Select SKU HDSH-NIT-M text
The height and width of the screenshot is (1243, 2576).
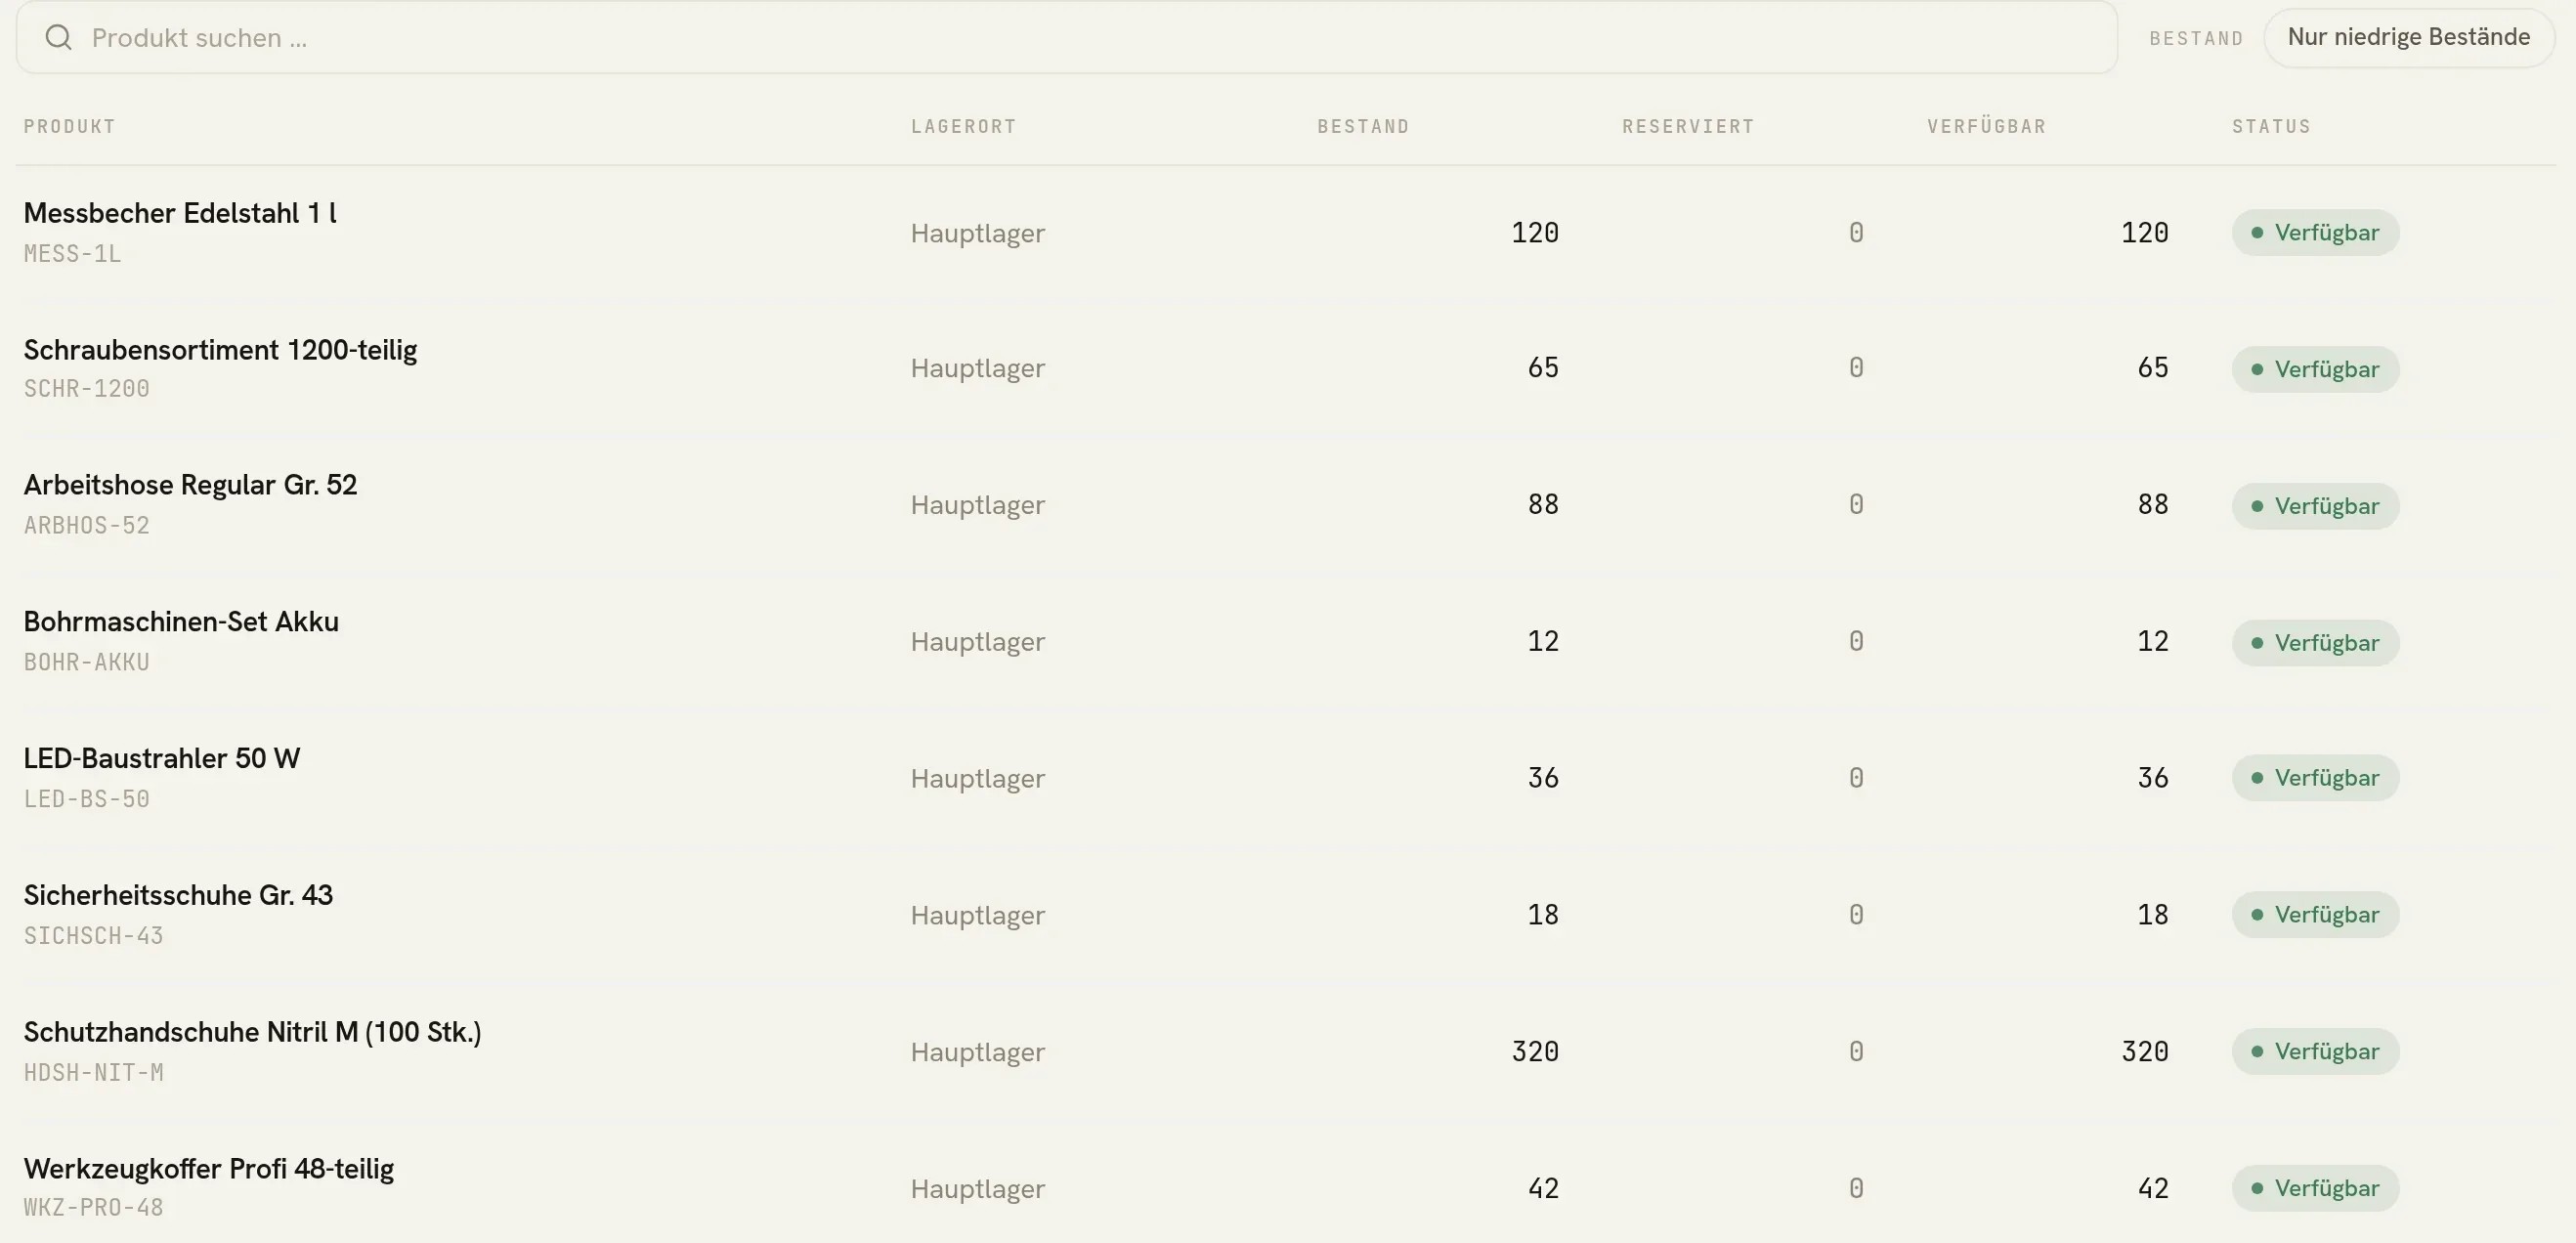point(94,1074)
